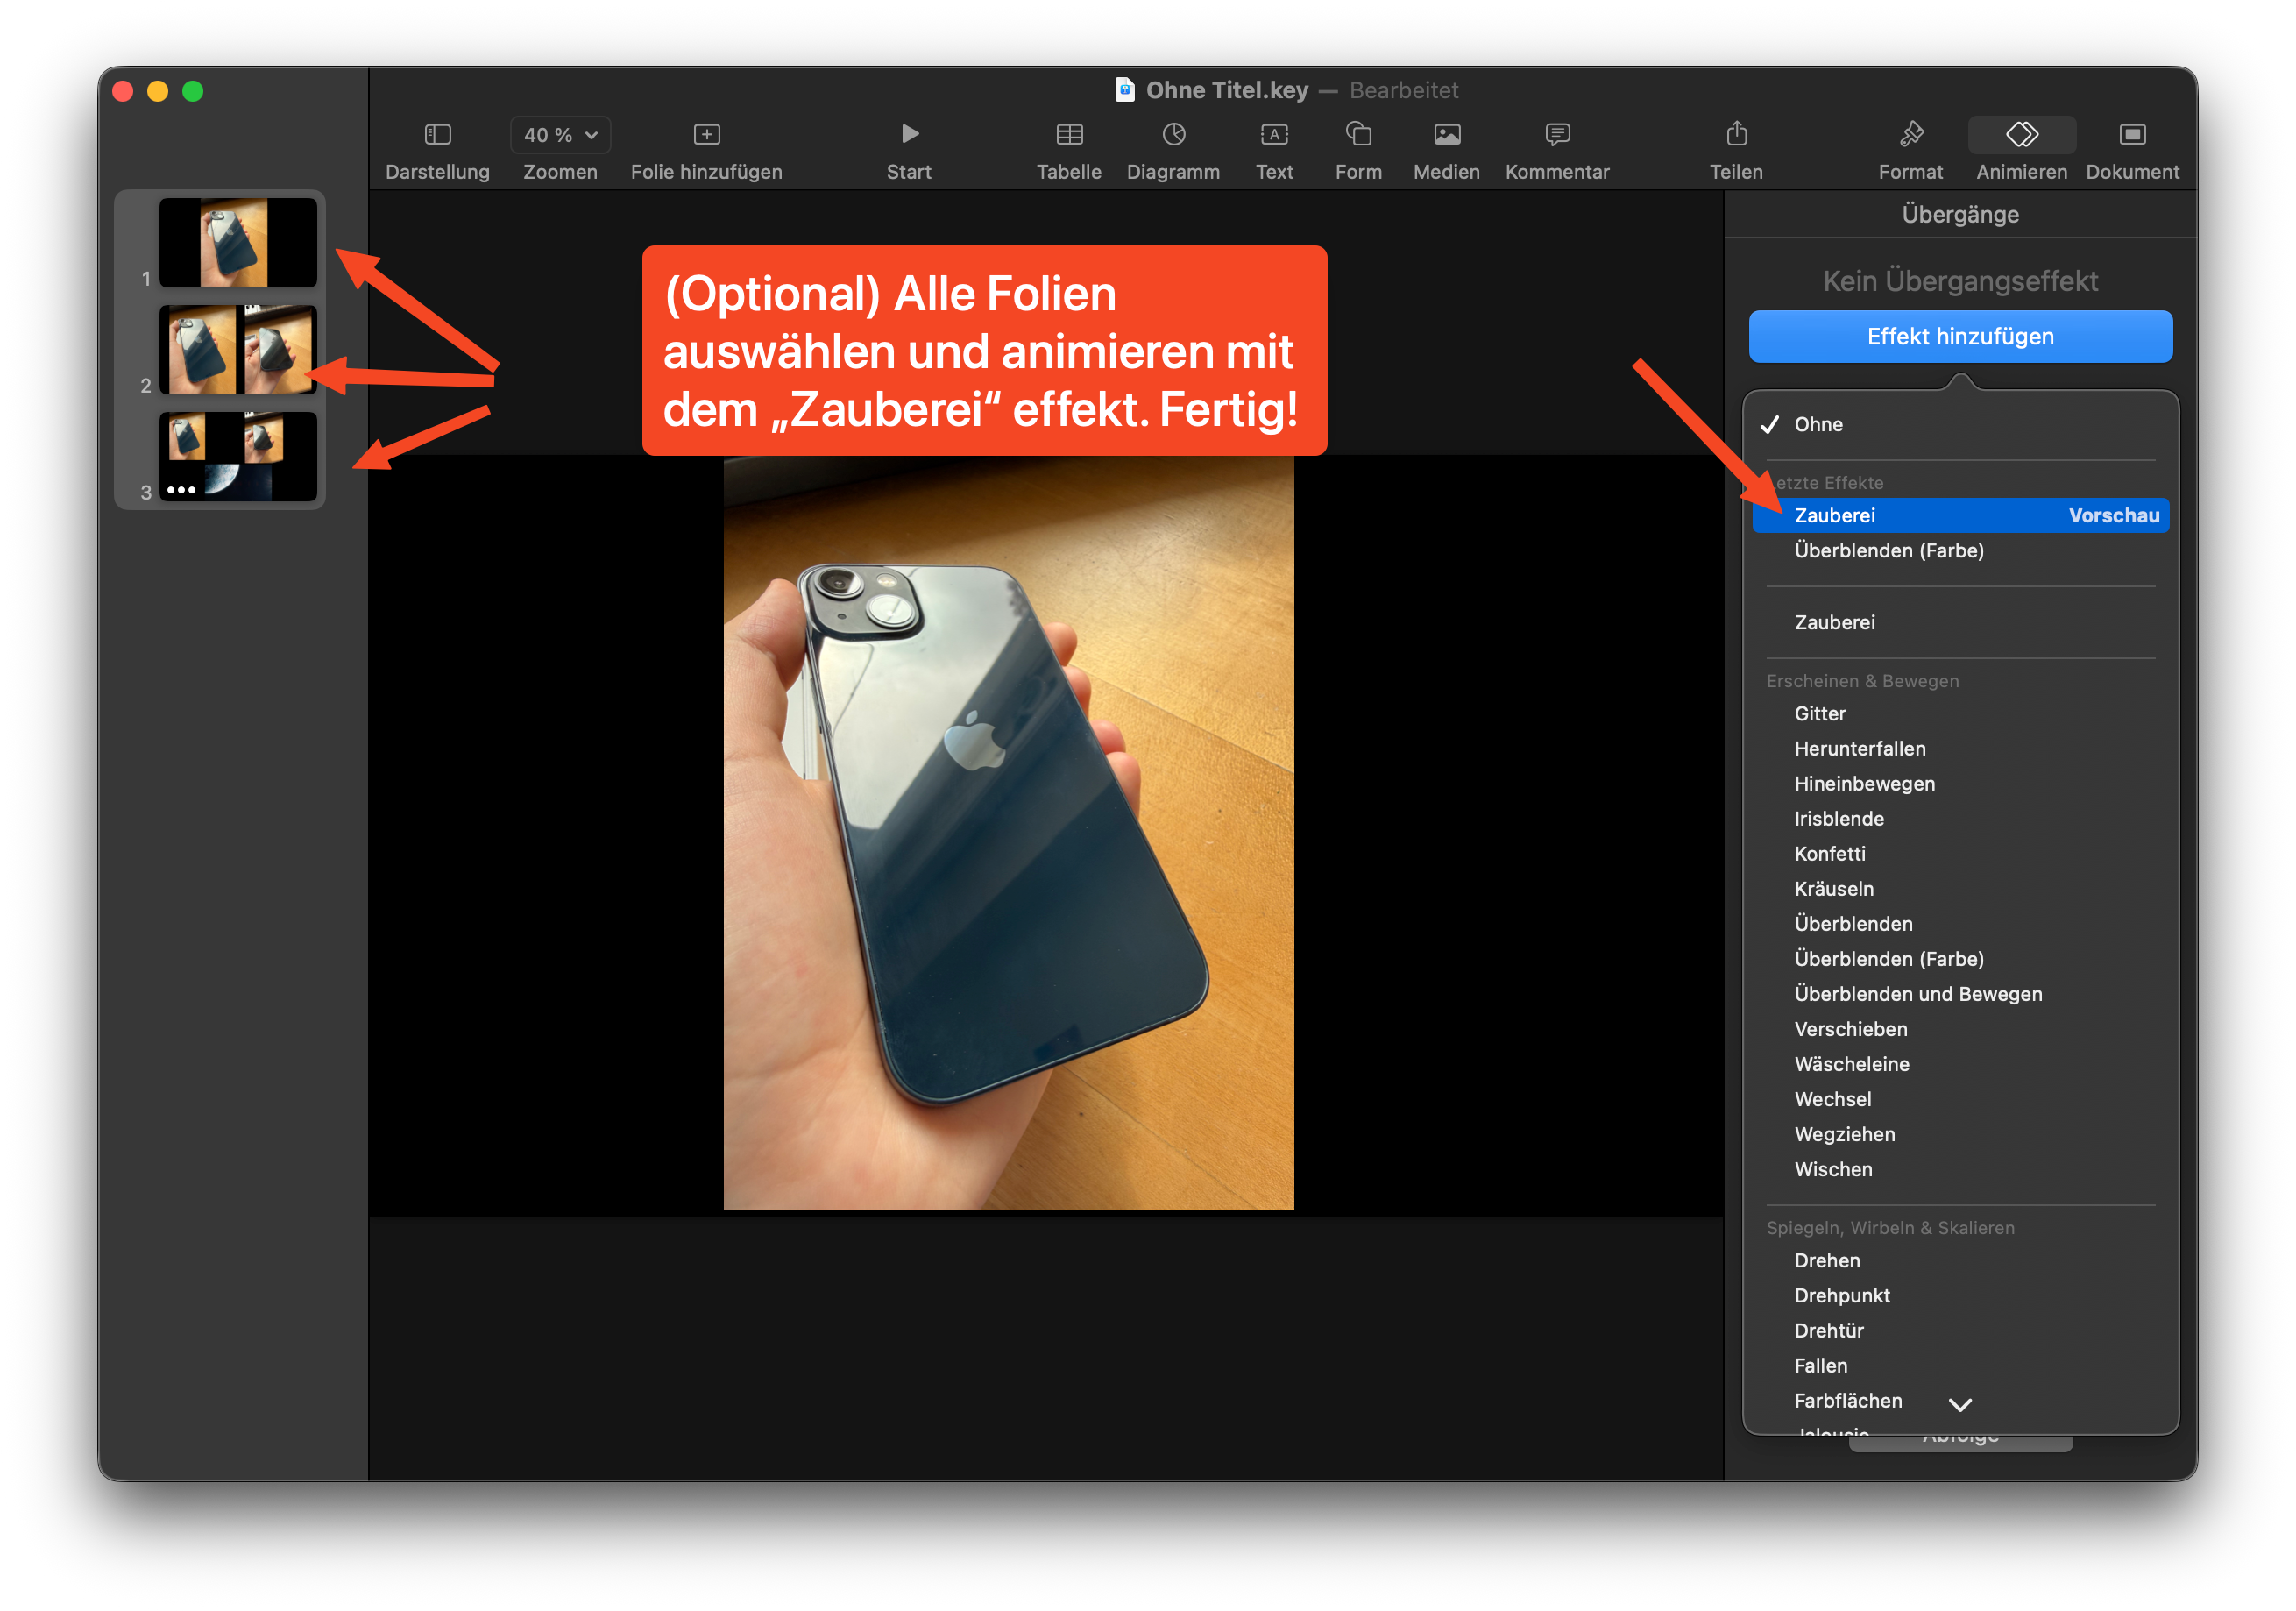Add a comment via Kommentar icon
The image size is (2296, 1611).
click(1556, 134)
